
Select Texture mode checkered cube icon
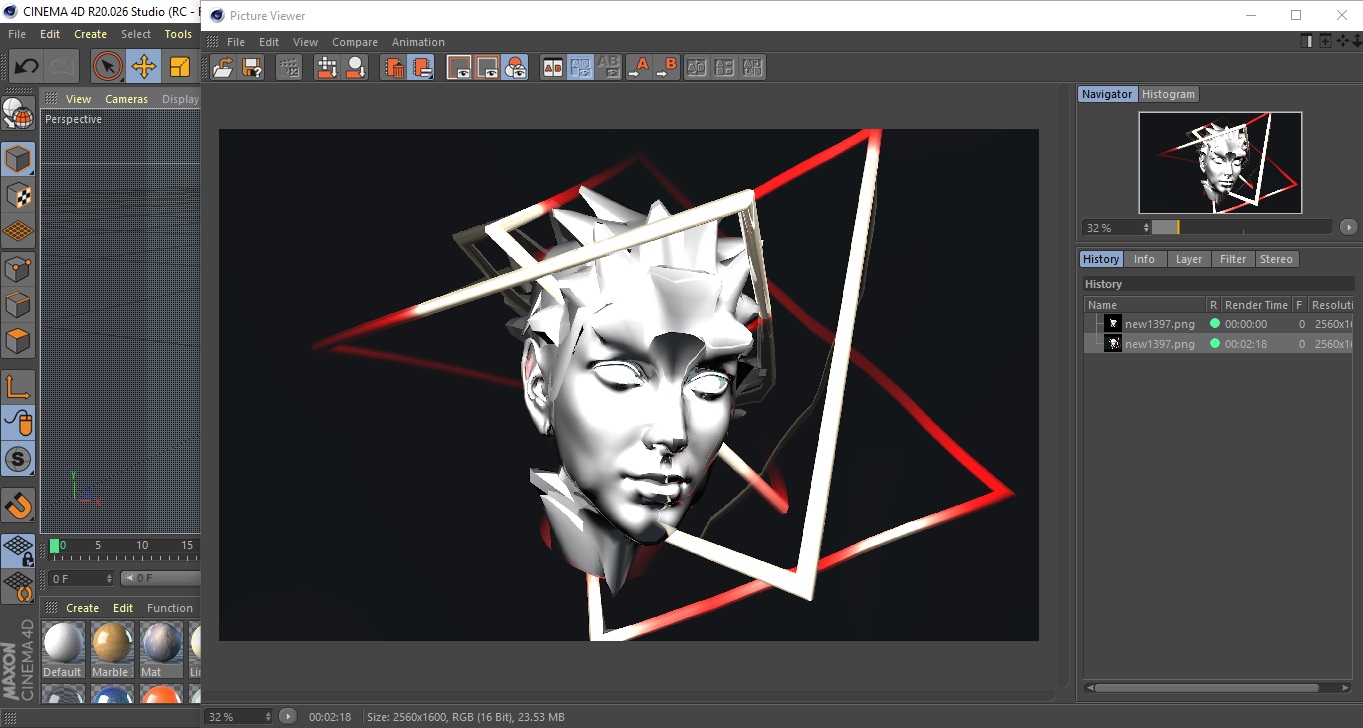[18, 195]
